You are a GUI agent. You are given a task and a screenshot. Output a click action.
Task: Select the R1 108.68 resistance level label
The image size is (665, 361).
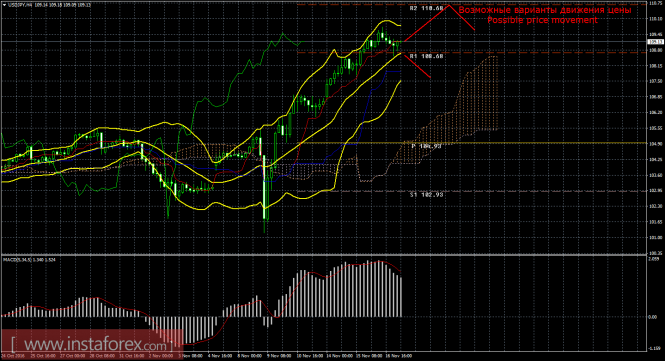pyautogui.click(x=426, y=56)
